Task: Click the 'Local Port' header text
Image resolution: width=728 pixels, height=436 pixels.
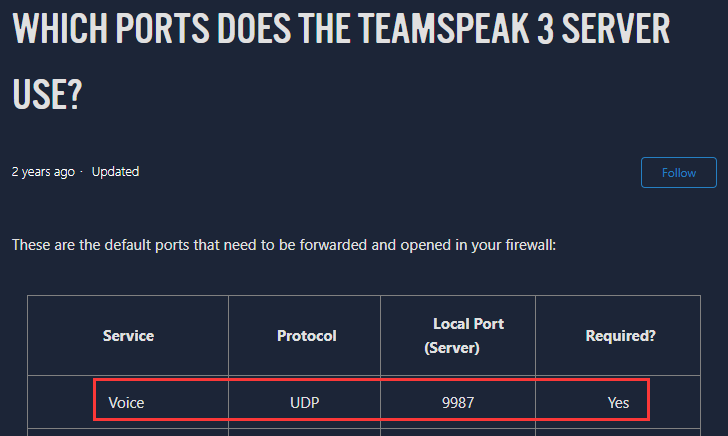Action: click(468, 324)
